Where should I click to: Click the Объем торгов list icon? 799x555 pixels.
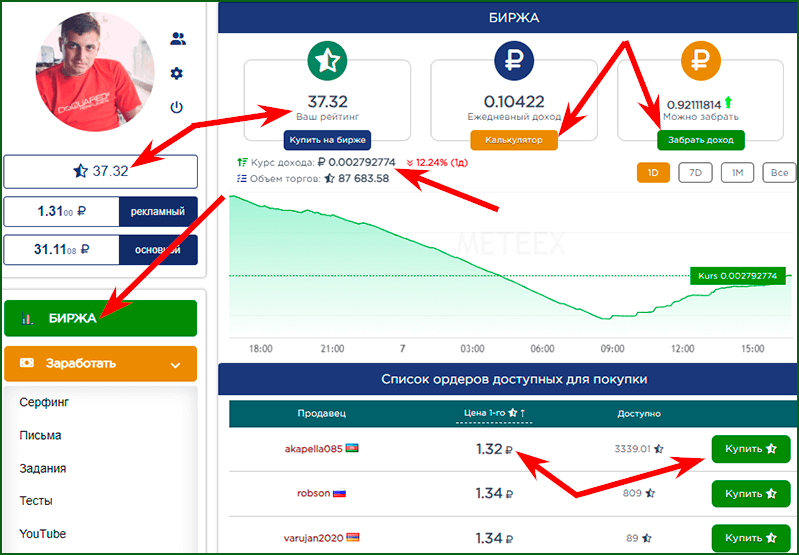click(242, 179)
